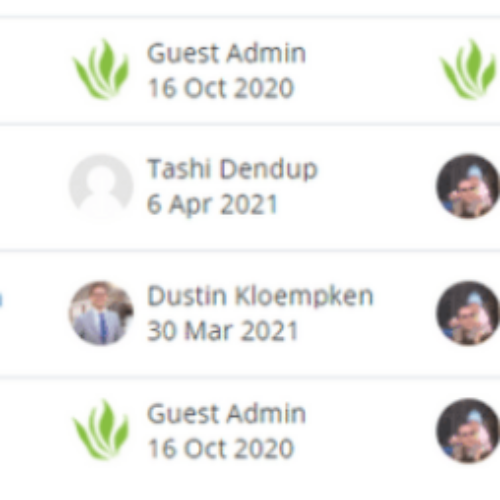Click empty space between Dustin Kloempken and right avatar
The image size is (500, 500).
[405, 313]
